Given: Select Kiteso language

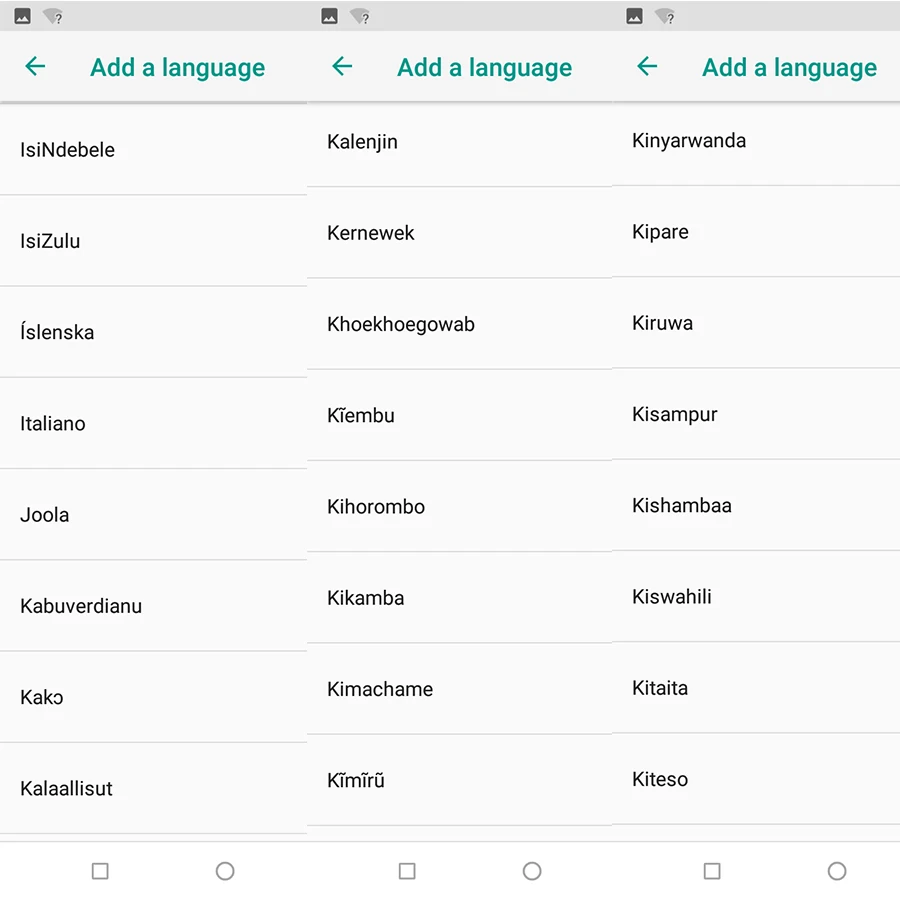Looking at the screenshot, I should pos(756,779).
